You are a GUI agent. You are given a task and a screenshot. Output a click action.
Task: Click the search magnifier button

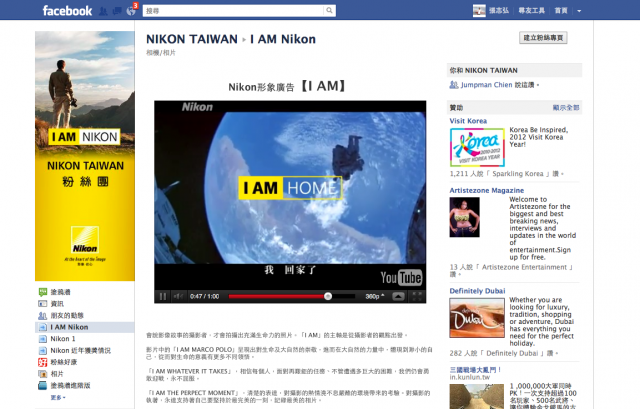pyautogui.click(x=329, y=11)
